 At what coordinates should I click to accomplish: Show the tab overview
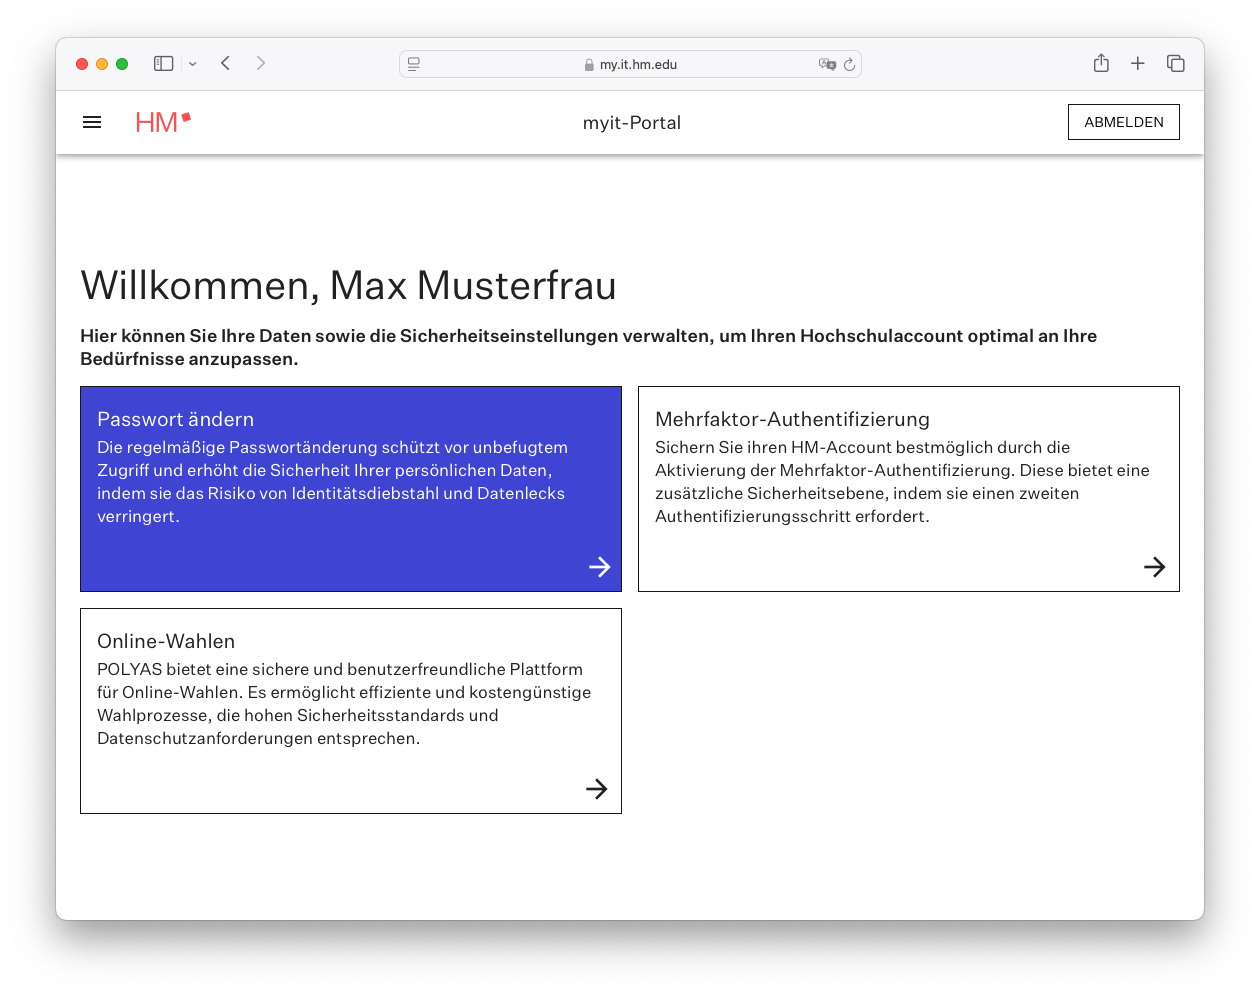1175,64
